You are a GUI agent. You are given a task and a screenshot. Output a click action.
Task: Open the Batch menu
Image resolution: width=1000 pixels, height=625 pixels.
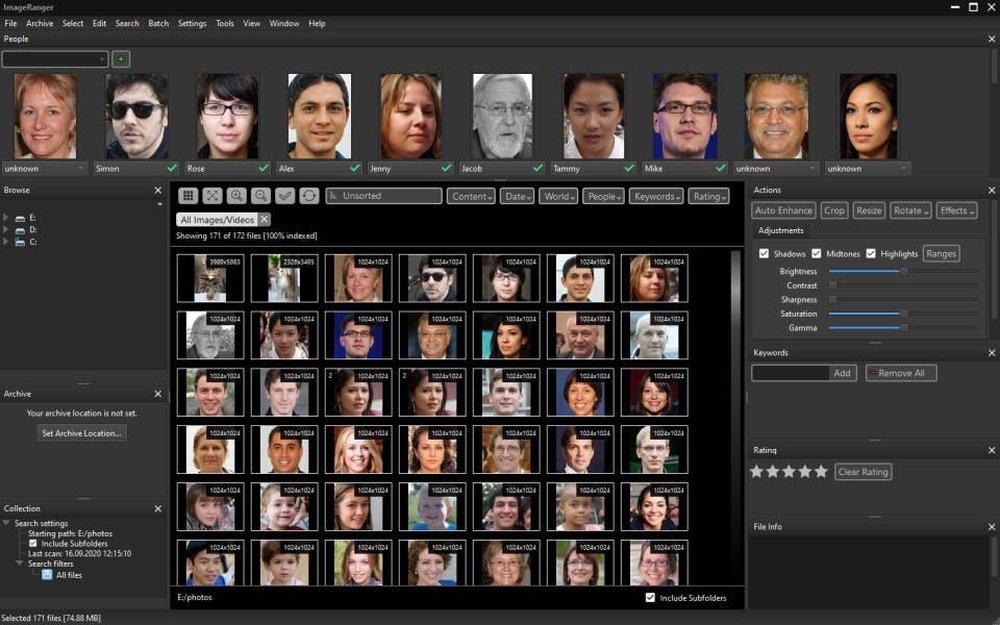coord(158,23)
